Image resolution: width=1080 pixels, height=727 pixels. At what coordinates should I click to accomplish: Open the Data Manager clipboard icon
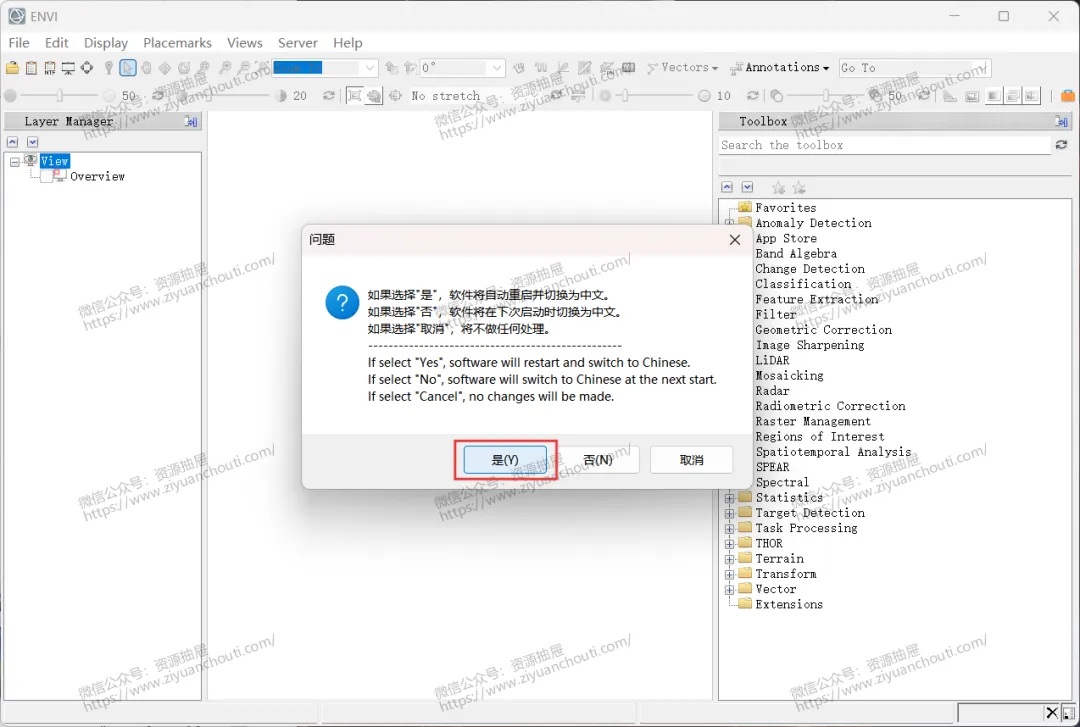click(x=31, y=68)
